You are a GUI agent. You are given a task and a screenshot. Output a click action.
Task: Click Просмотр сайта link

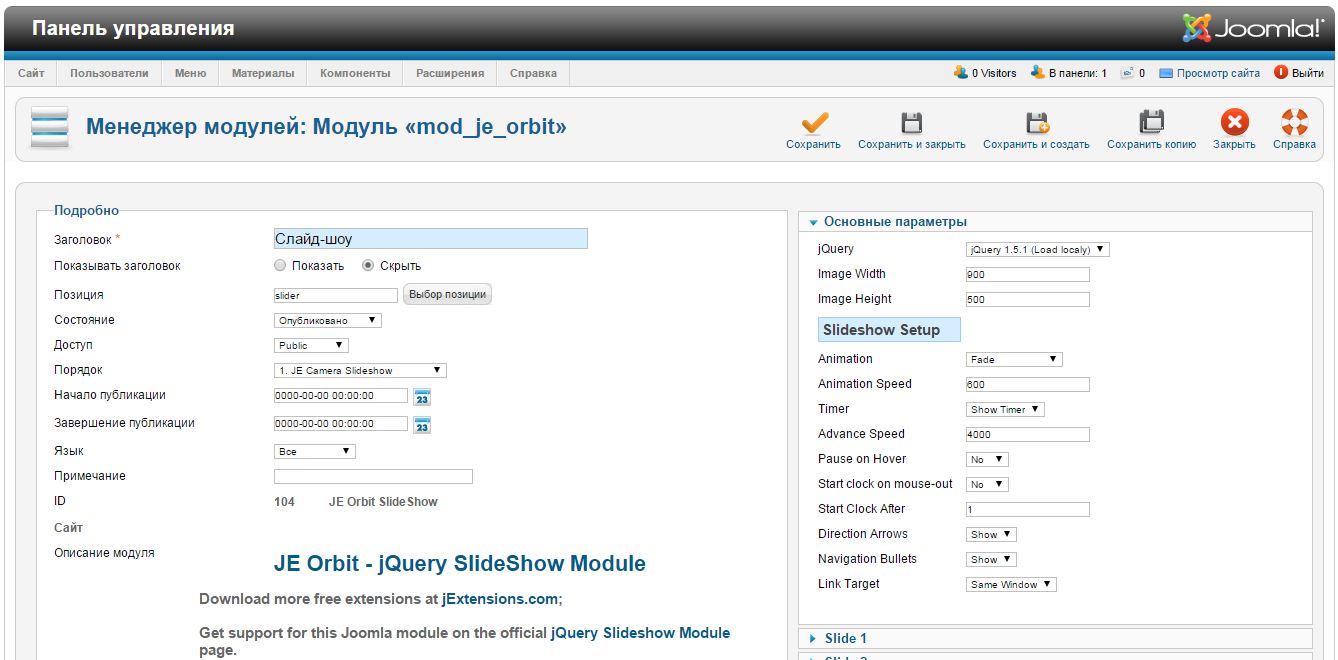(x=1218, y=73)
